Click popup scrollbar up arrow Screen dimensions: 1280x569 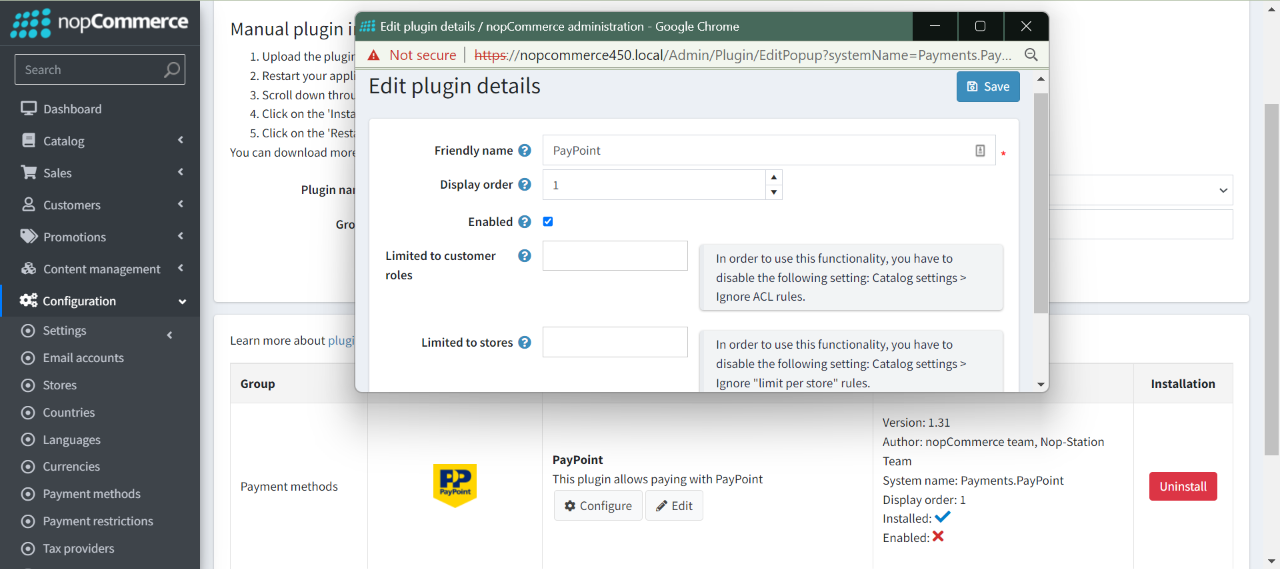pos(1041,78)
